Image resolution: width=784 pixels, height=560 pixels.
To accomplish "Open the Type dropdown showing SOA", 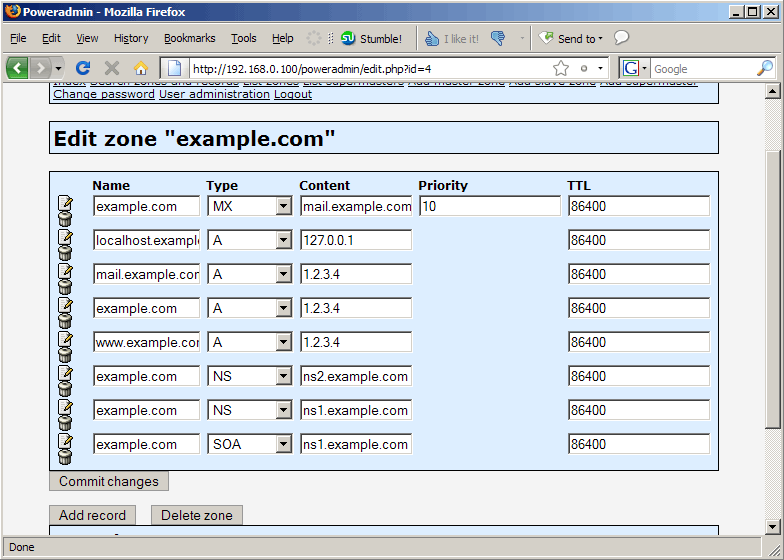I will tap(250, 444).
